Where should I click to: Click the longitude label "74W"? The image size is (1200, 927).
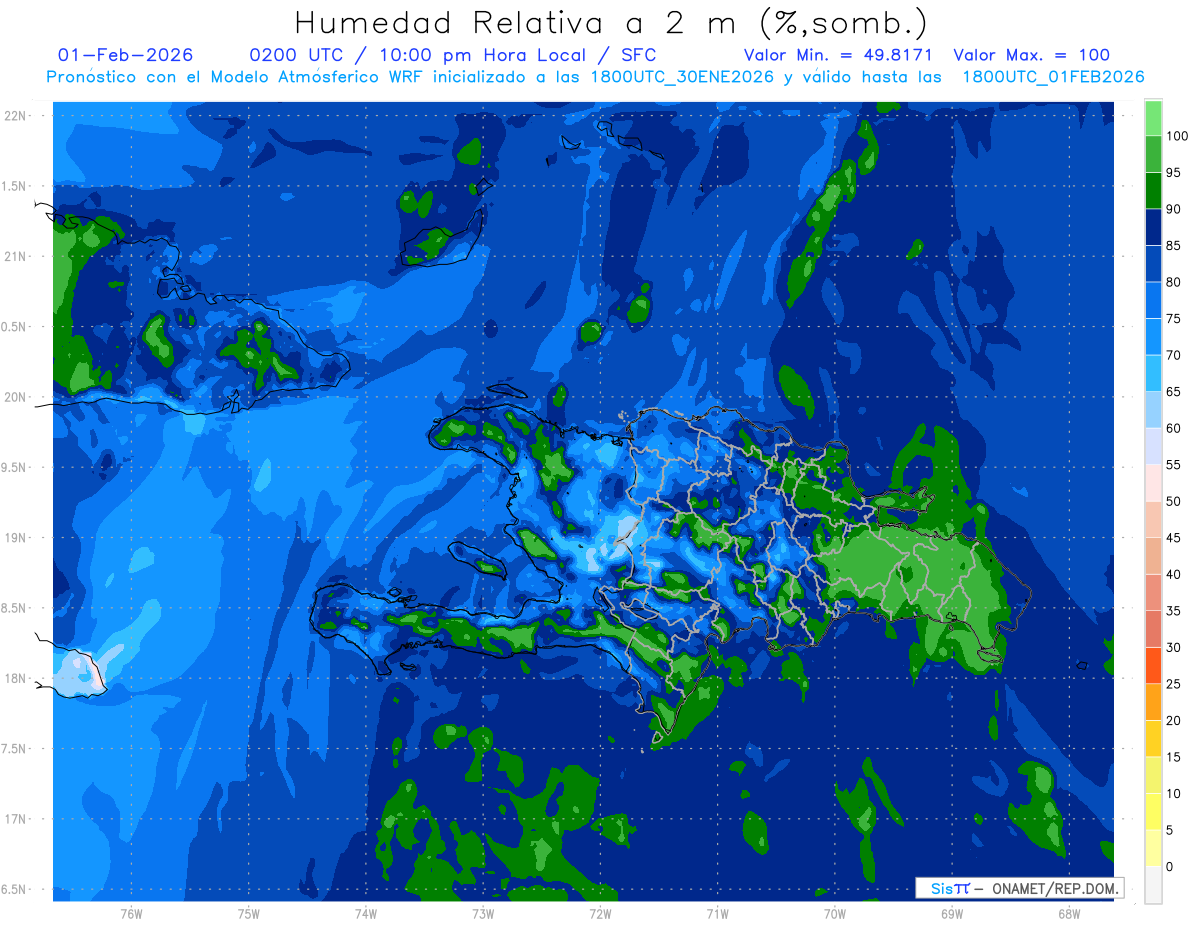coord(365,913)
